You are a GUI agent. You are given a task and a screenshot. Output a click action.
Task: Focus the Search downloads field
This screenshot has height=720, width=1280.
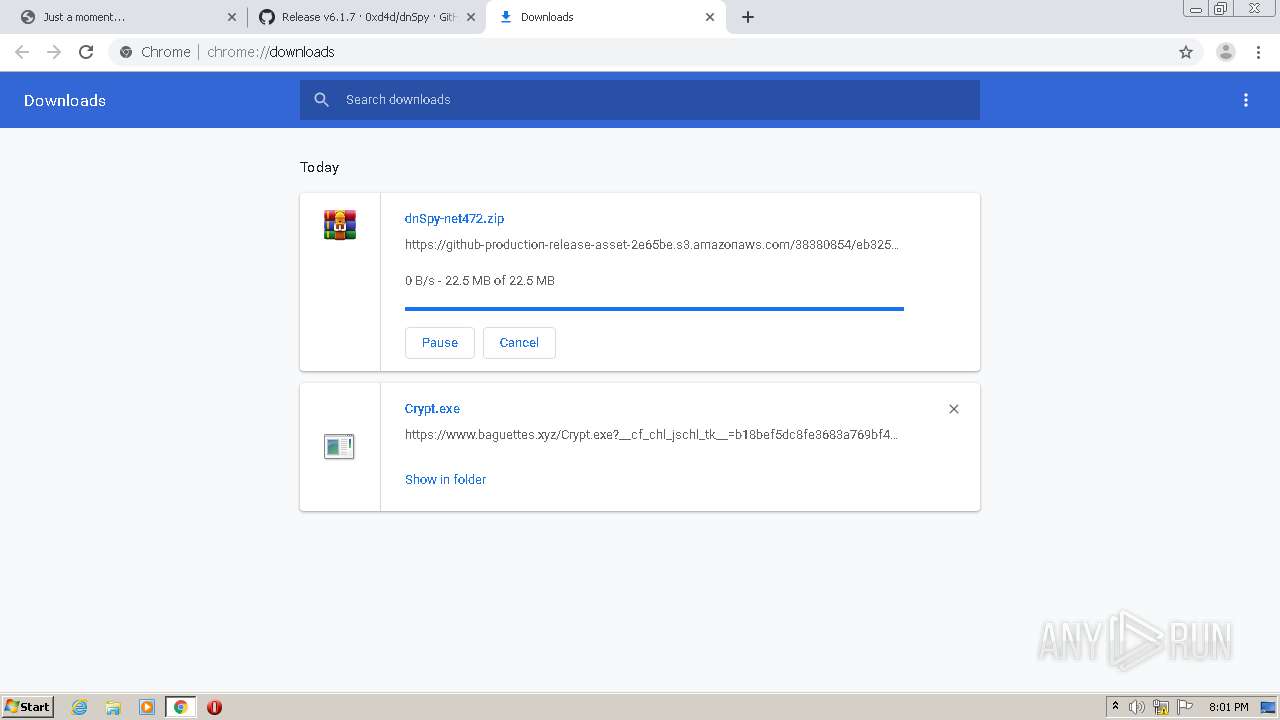click(640, 100)
